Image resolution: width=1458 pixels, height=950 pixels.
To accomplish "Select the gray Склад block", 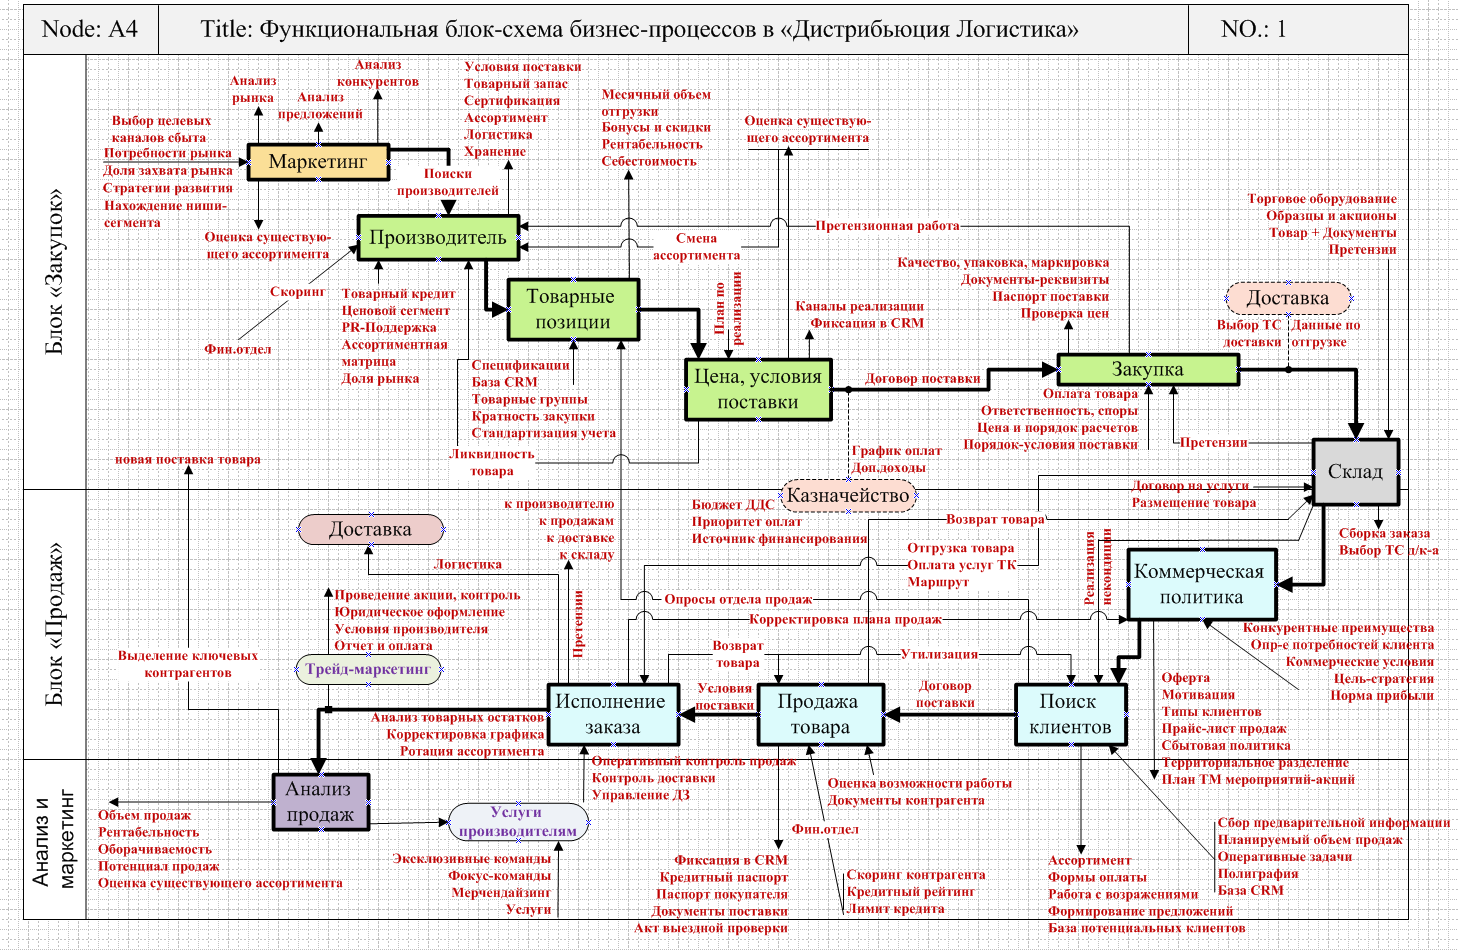I will [1355, 471].
